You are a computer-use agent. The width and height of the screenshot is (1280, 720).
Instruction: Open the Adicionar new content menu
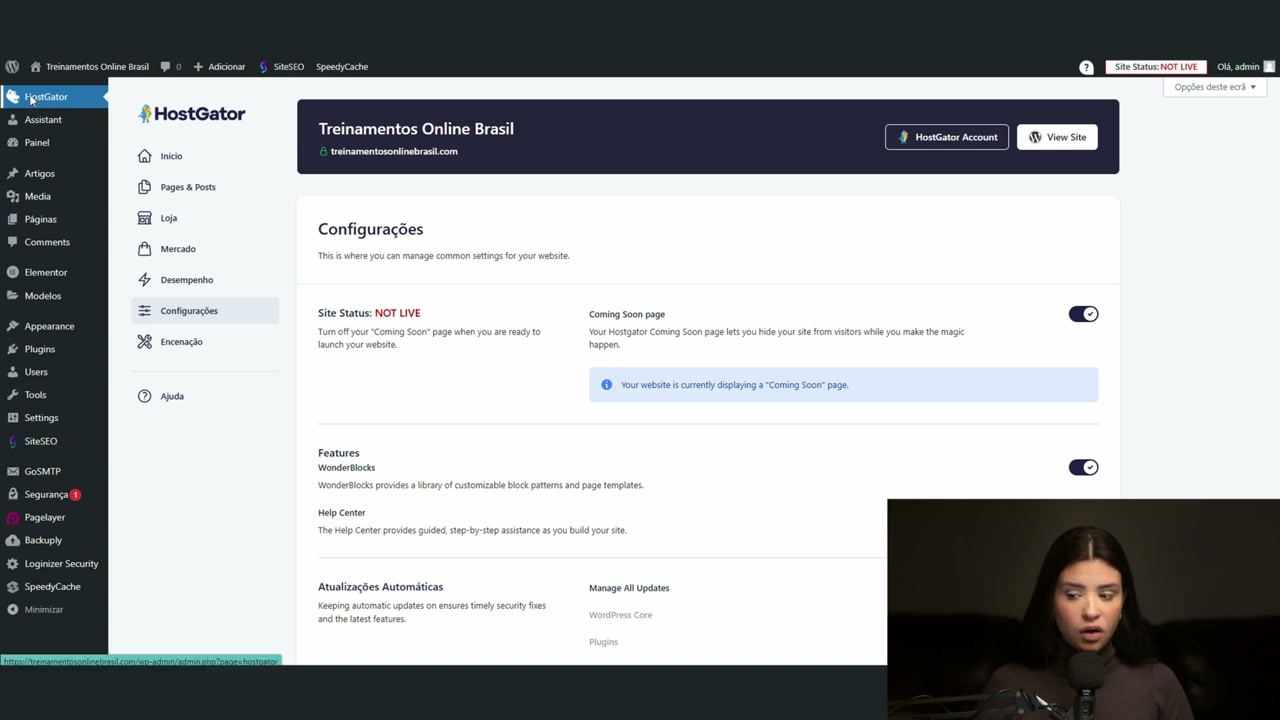tap(219, 67)
